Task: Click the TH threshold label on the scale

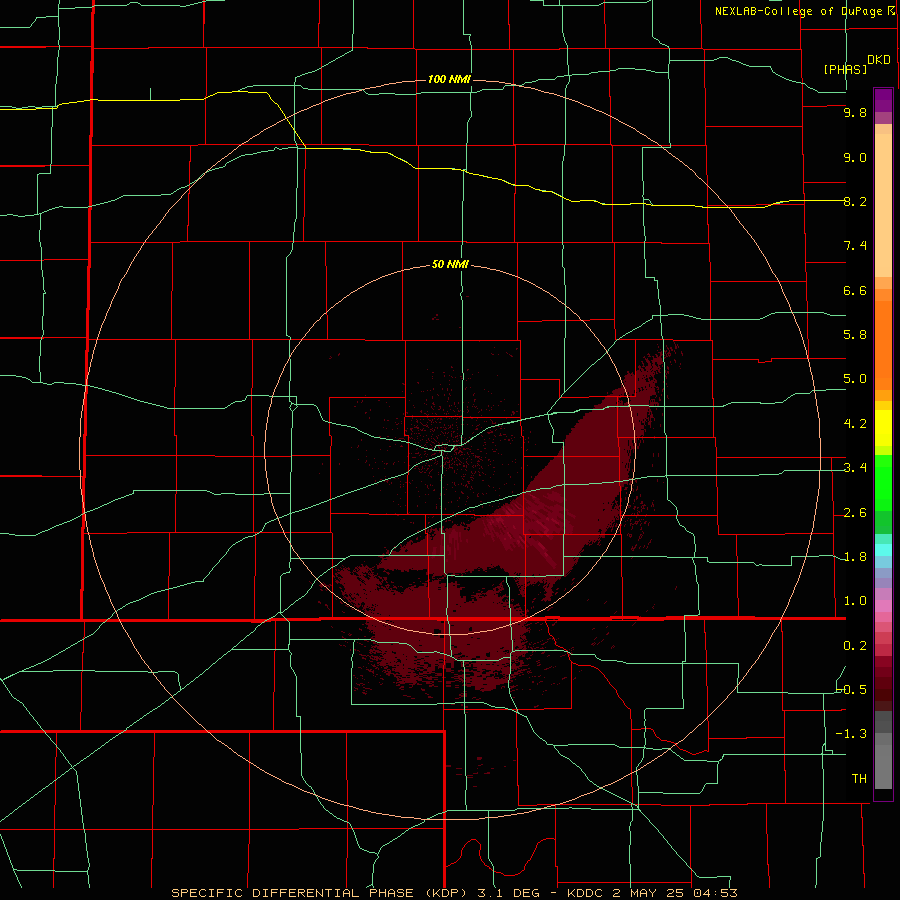Action: point(859,778)
